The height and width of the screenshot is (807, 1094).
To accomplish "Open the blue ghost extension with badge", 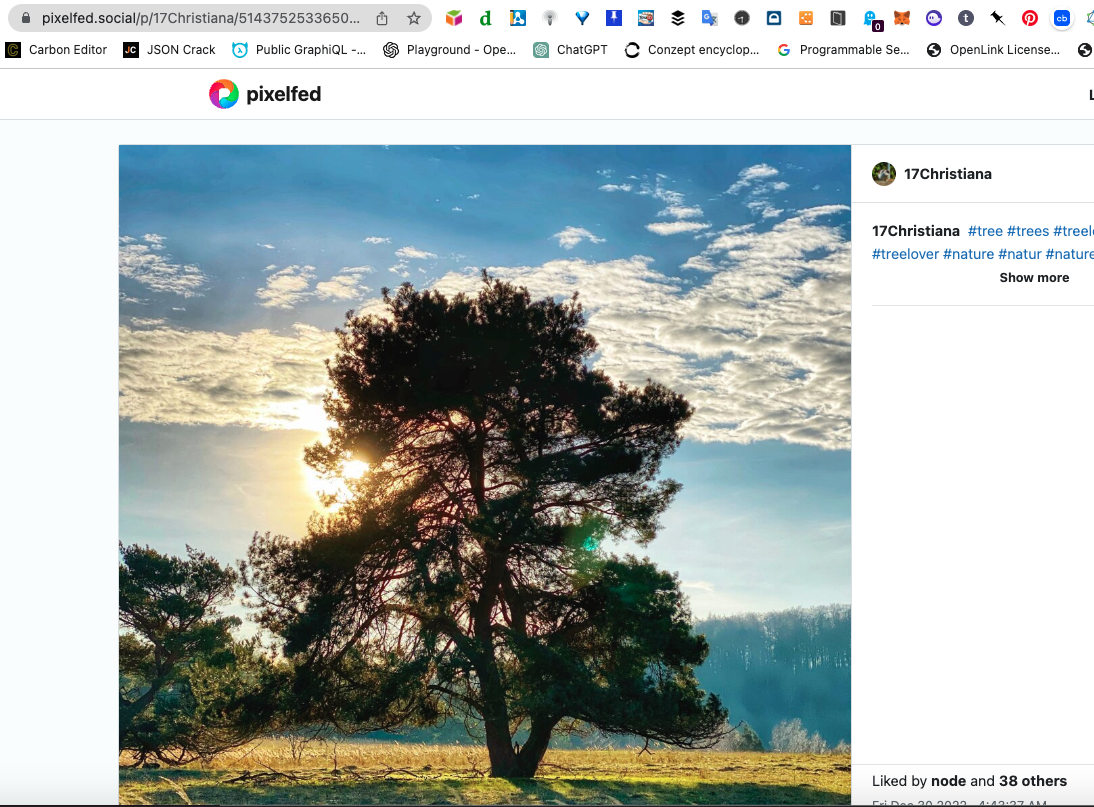I will pyautogui.click(x=871, y=20).
